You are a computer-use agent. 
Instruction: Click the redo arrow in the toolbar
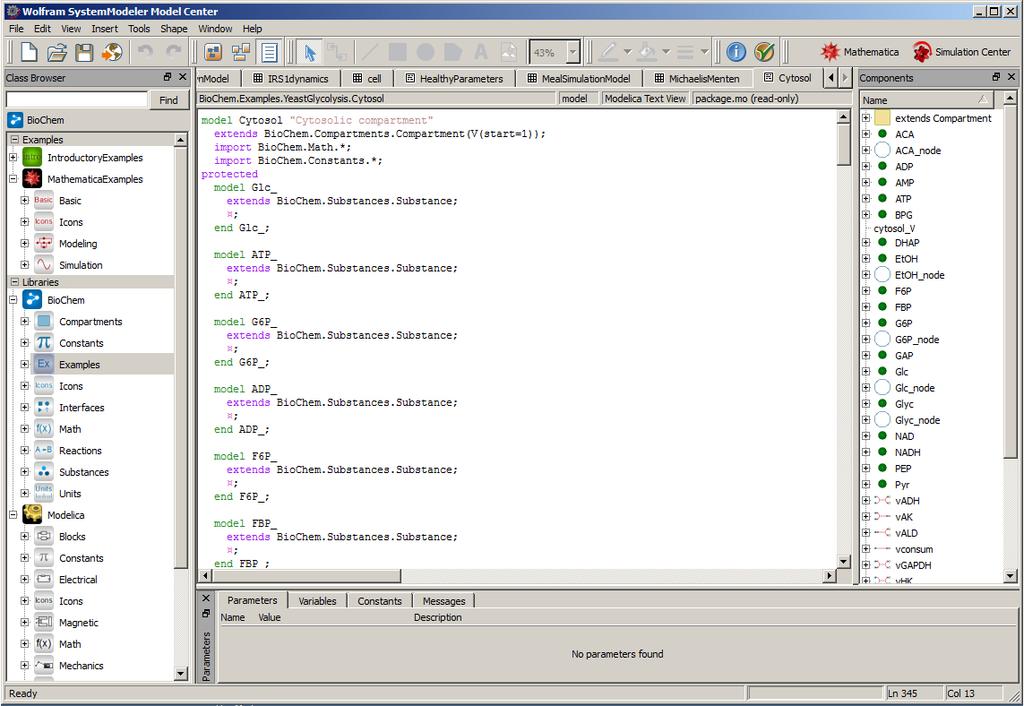(173, 52)
